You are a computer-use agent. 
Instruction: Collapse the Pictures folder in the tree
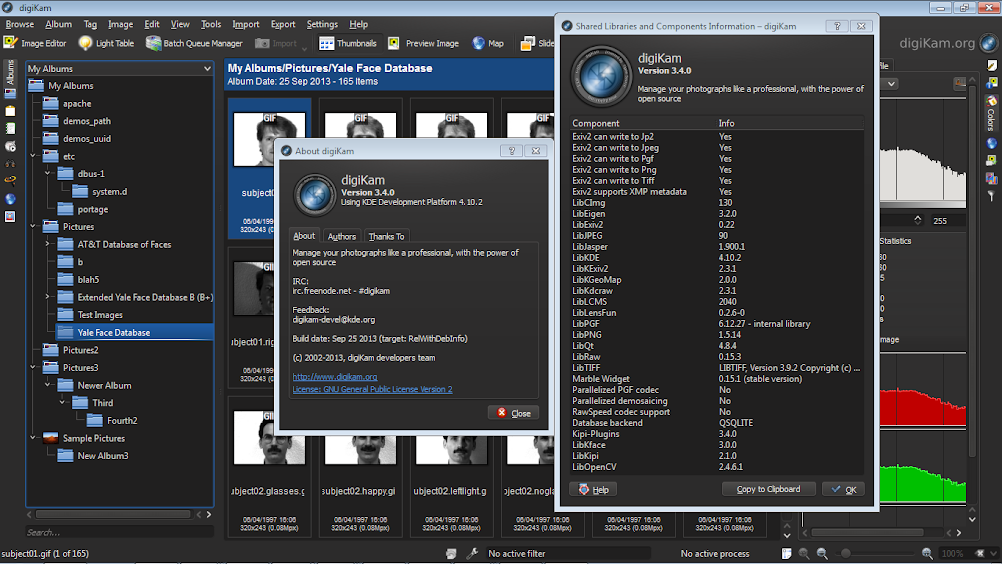tap(33, 227)
